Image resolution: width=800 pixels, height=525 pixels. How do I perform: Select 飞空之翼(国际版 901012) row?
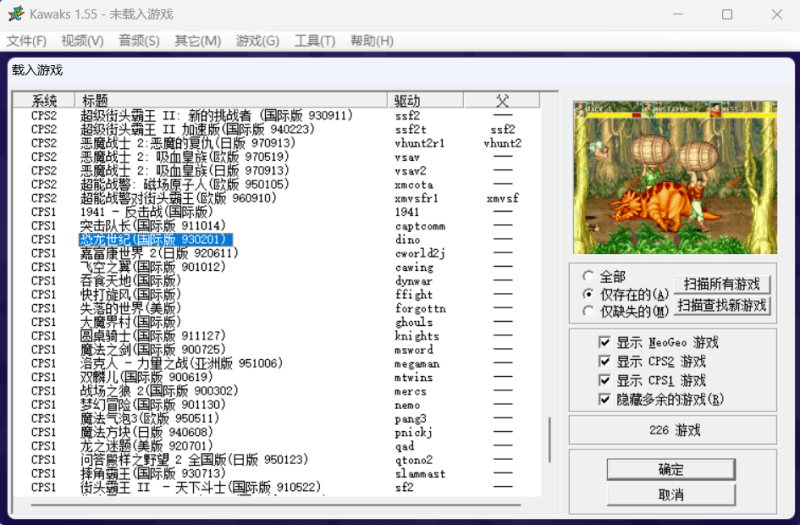pos(276,267)
